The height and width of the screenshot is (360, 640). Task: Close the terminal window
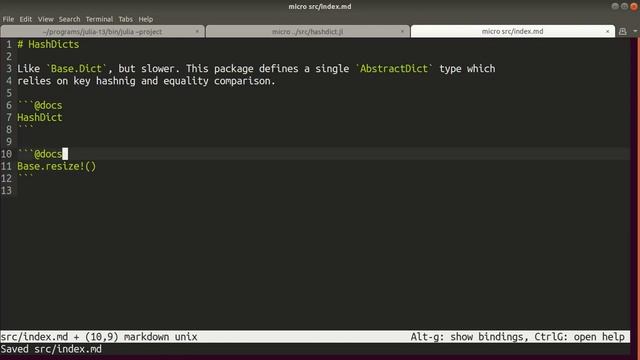634,6
